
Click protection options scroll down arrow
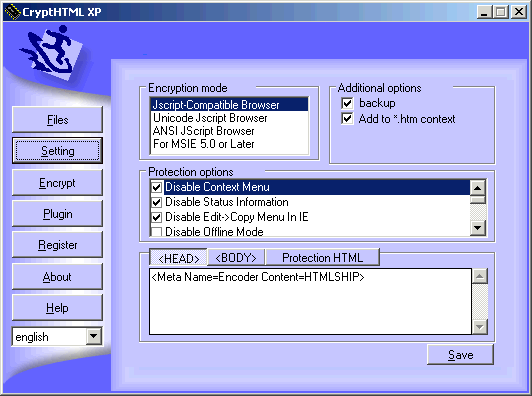click(477, 228)
